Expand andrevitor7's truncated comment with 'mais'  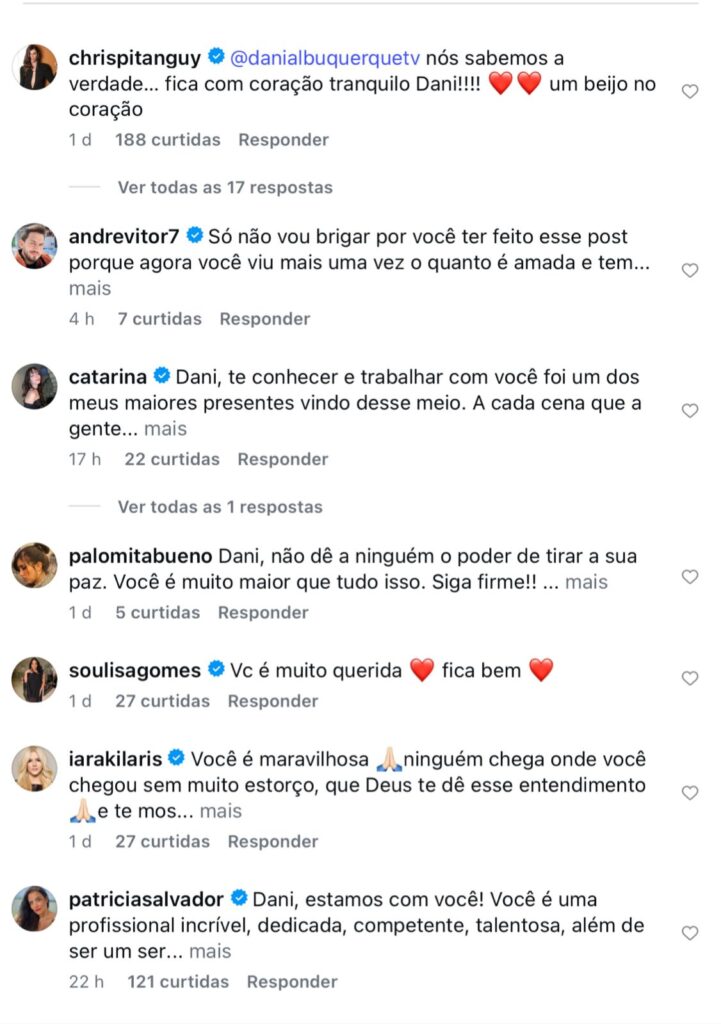click(x=90, y=289)
